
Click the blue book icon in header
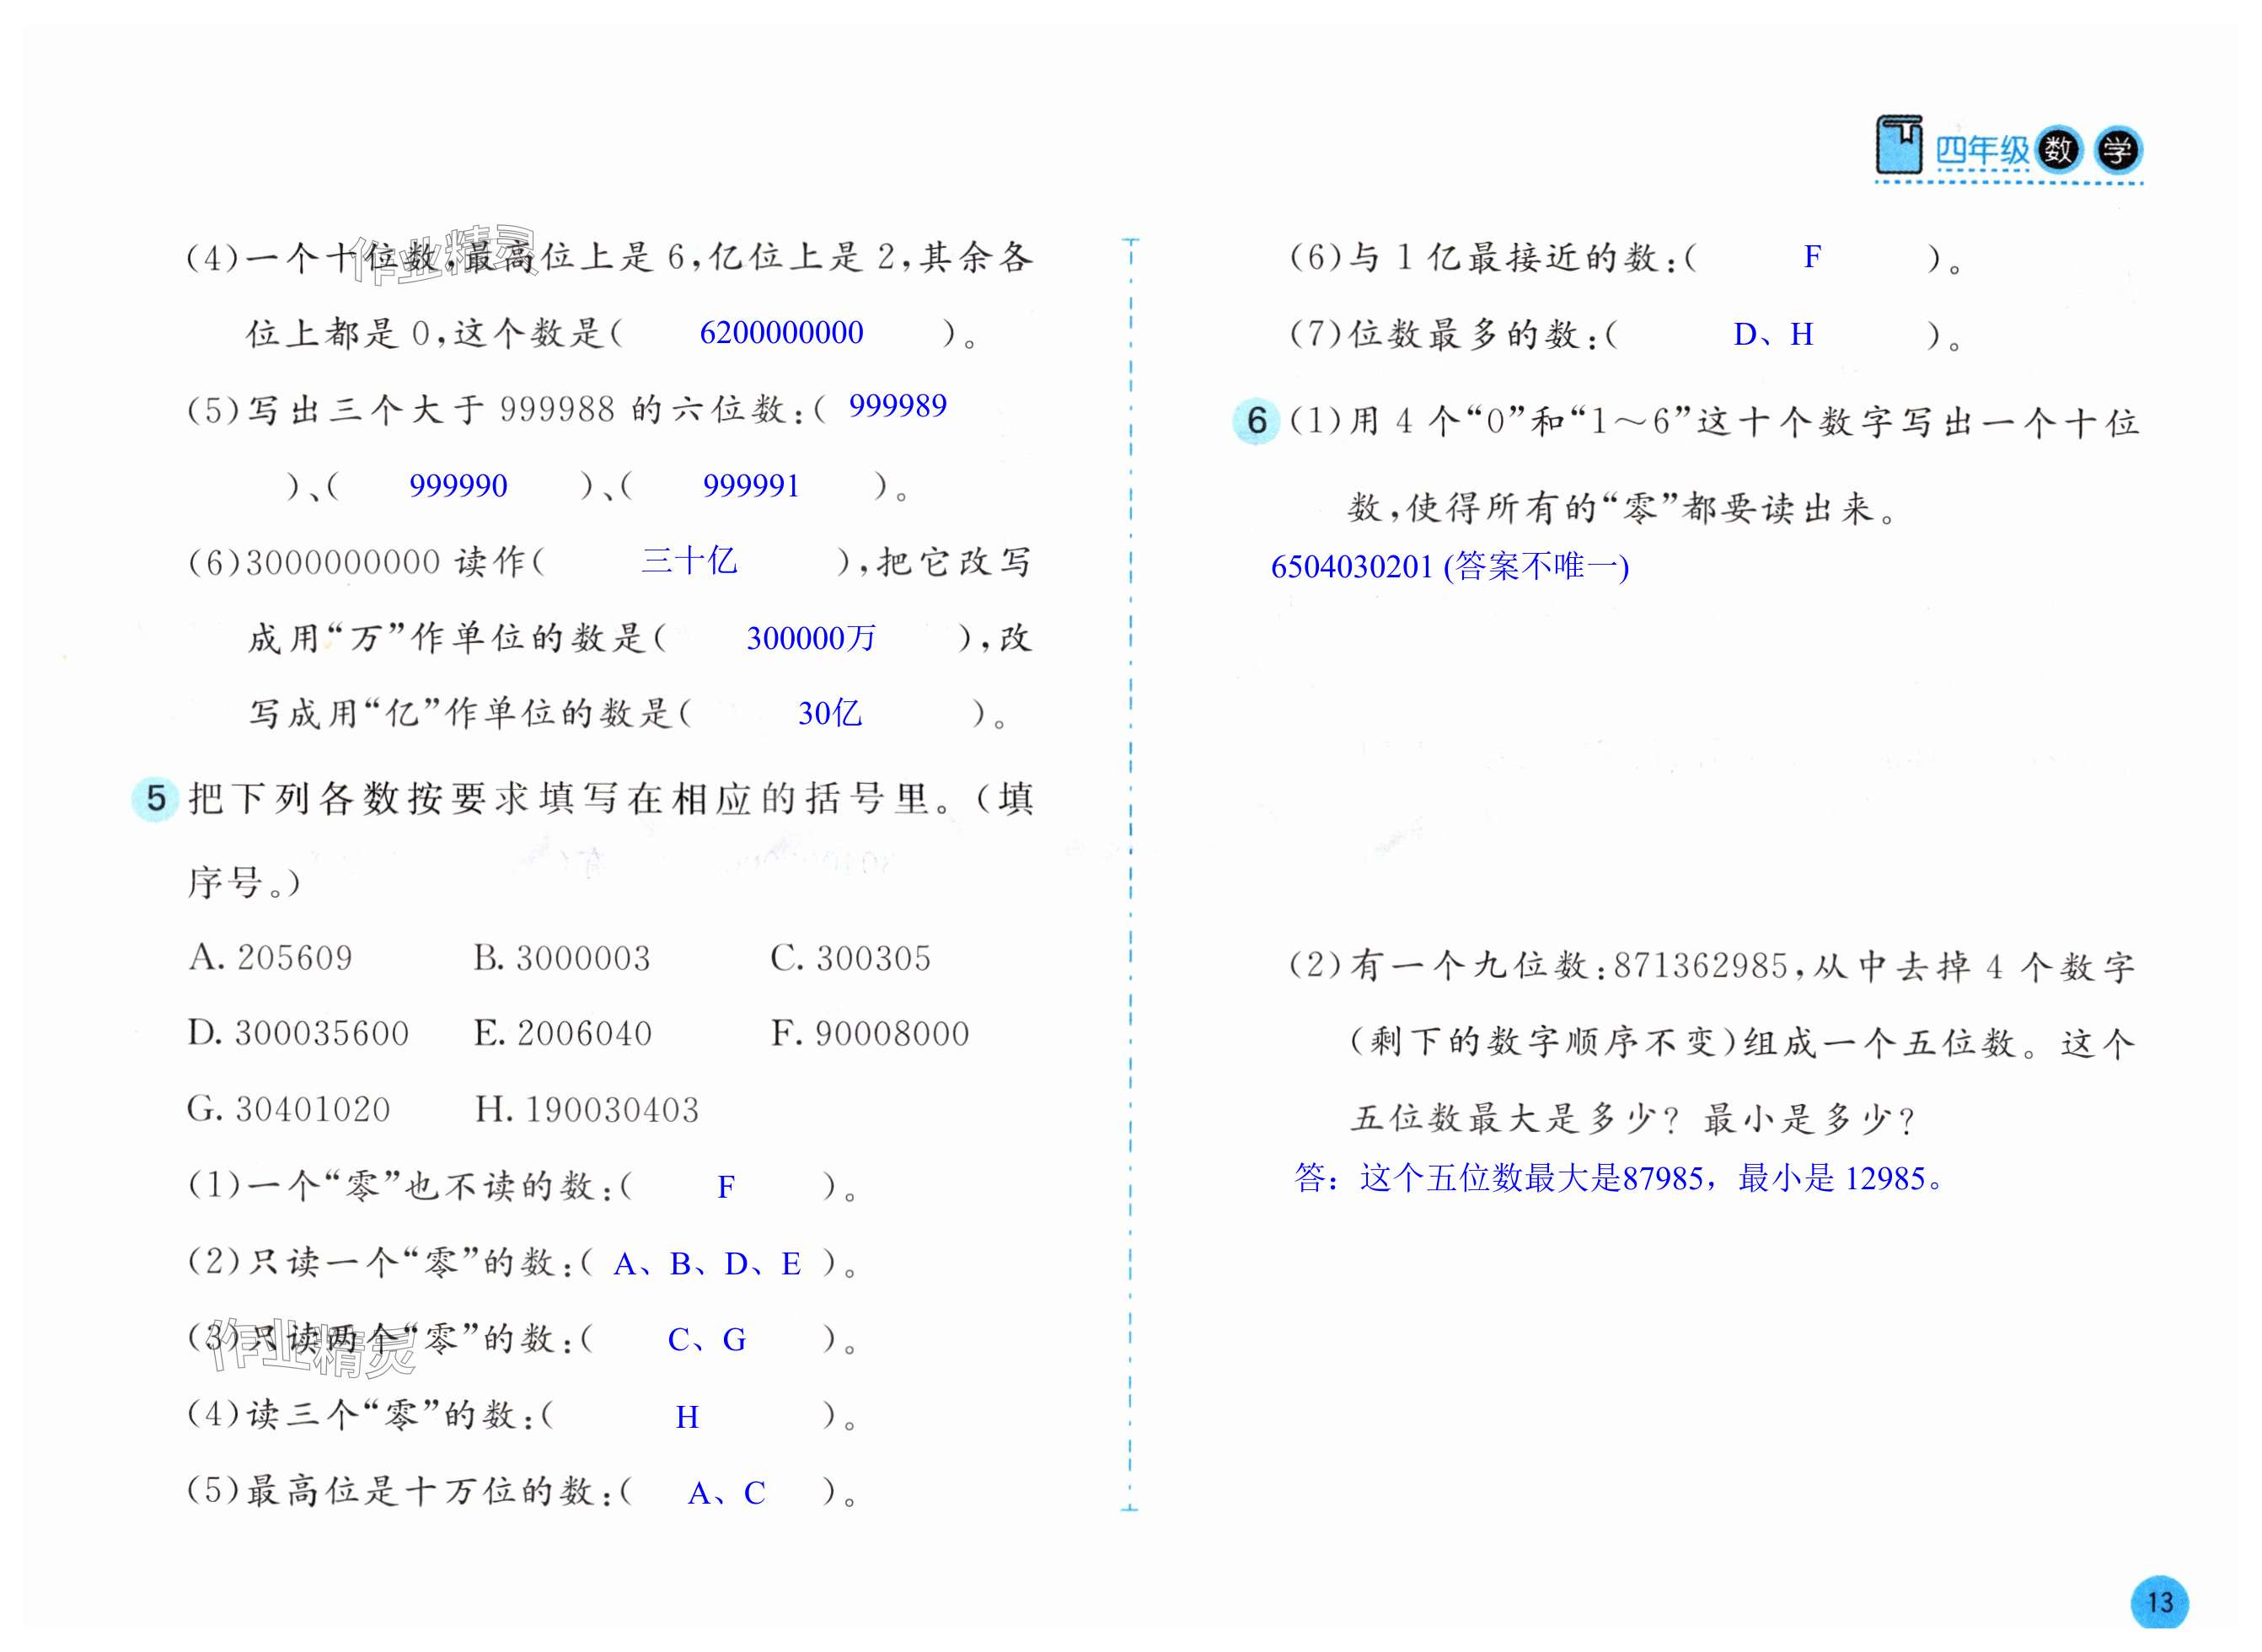pos(1898,144)
